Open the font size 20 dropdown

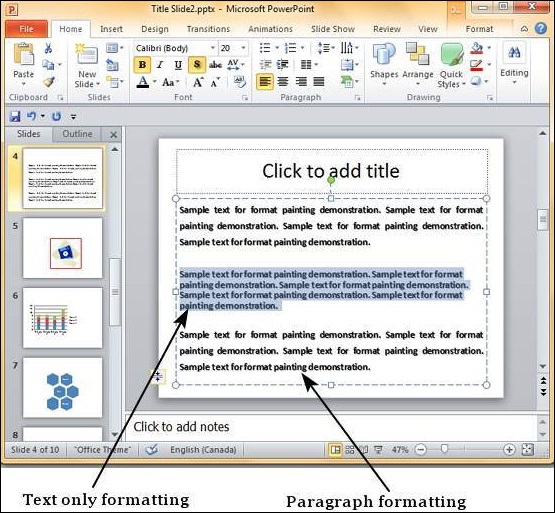pos(243,48)
